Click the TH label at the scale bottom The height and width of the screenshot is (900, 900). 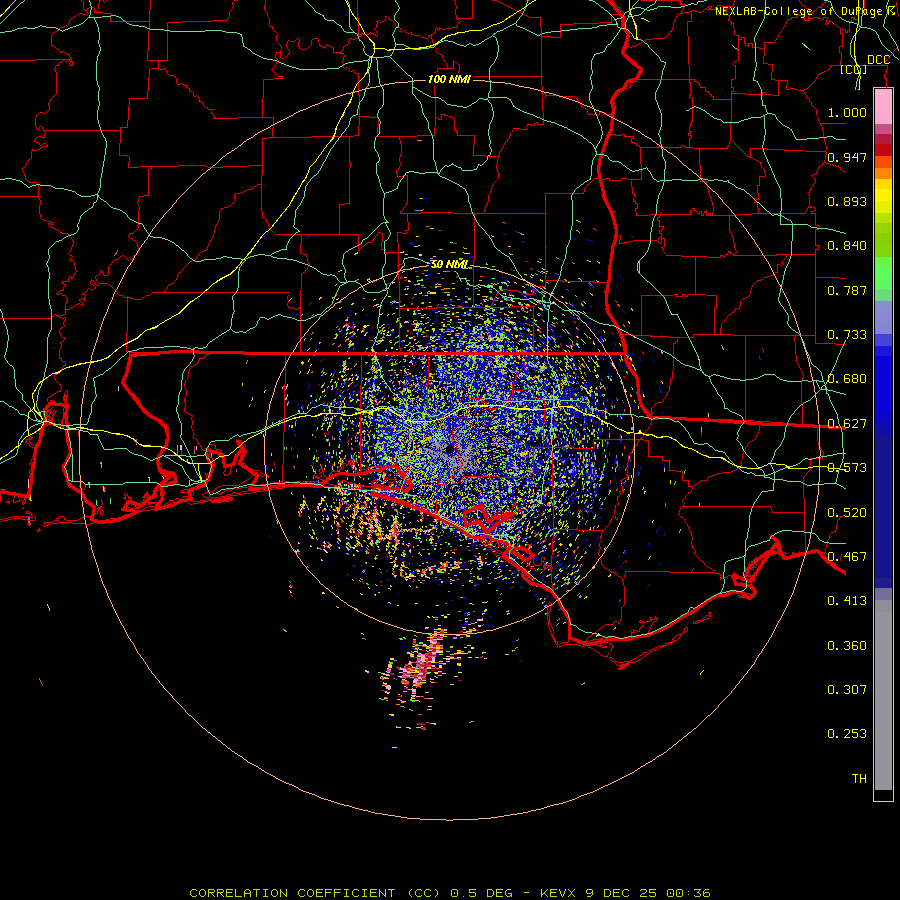[x=859, y=779]
